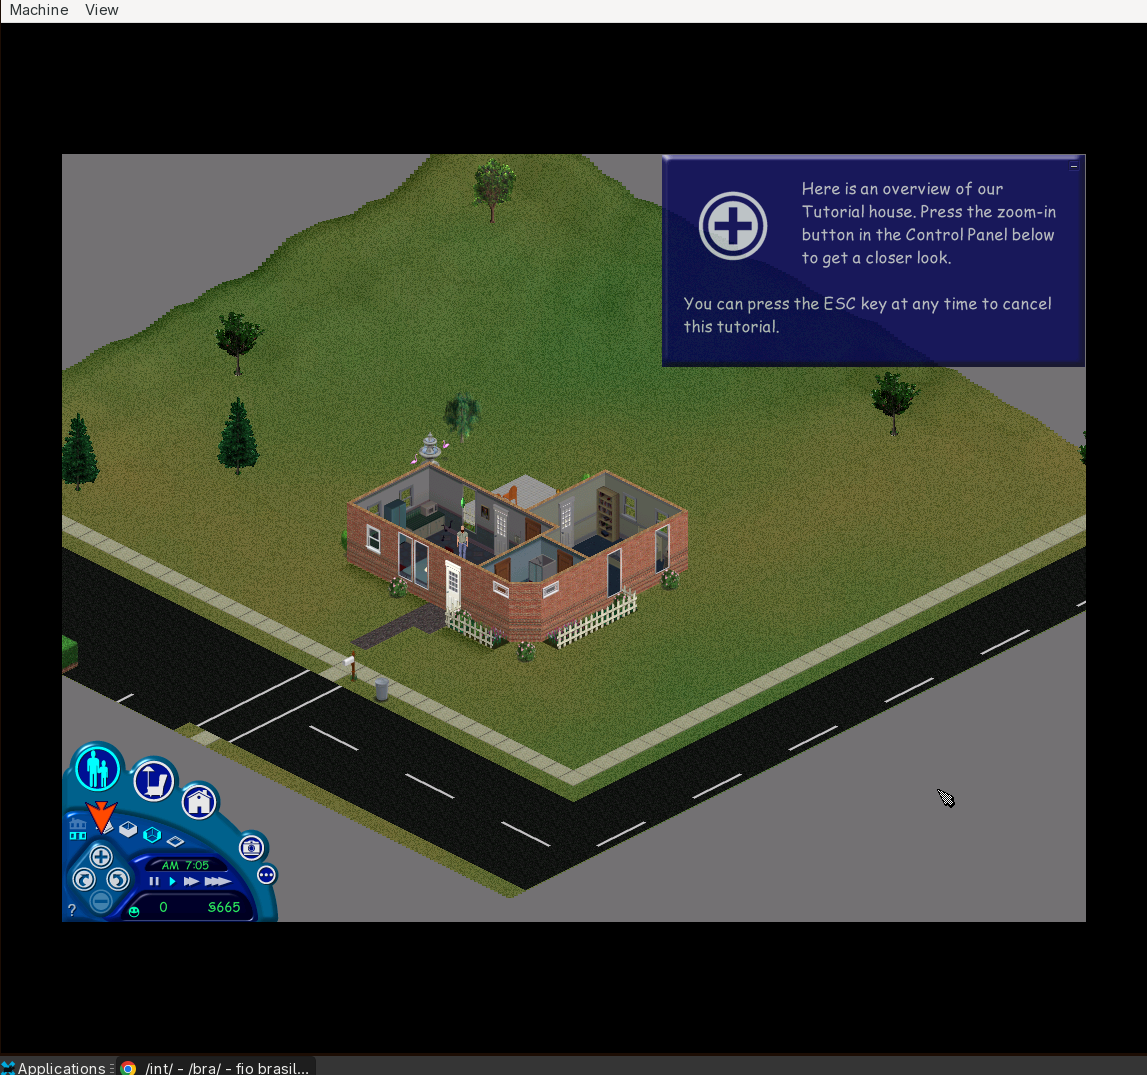Click the AM 7:05 game clock

click(185, 865)
